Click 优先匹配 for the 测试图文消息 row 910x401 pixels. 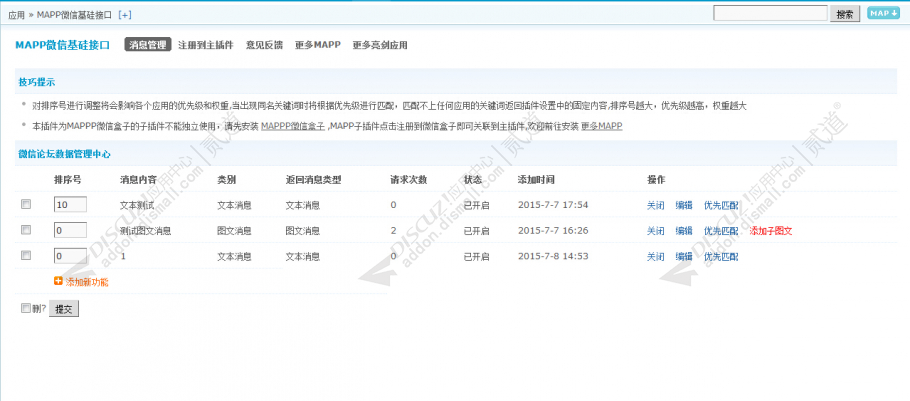(721, 230)
